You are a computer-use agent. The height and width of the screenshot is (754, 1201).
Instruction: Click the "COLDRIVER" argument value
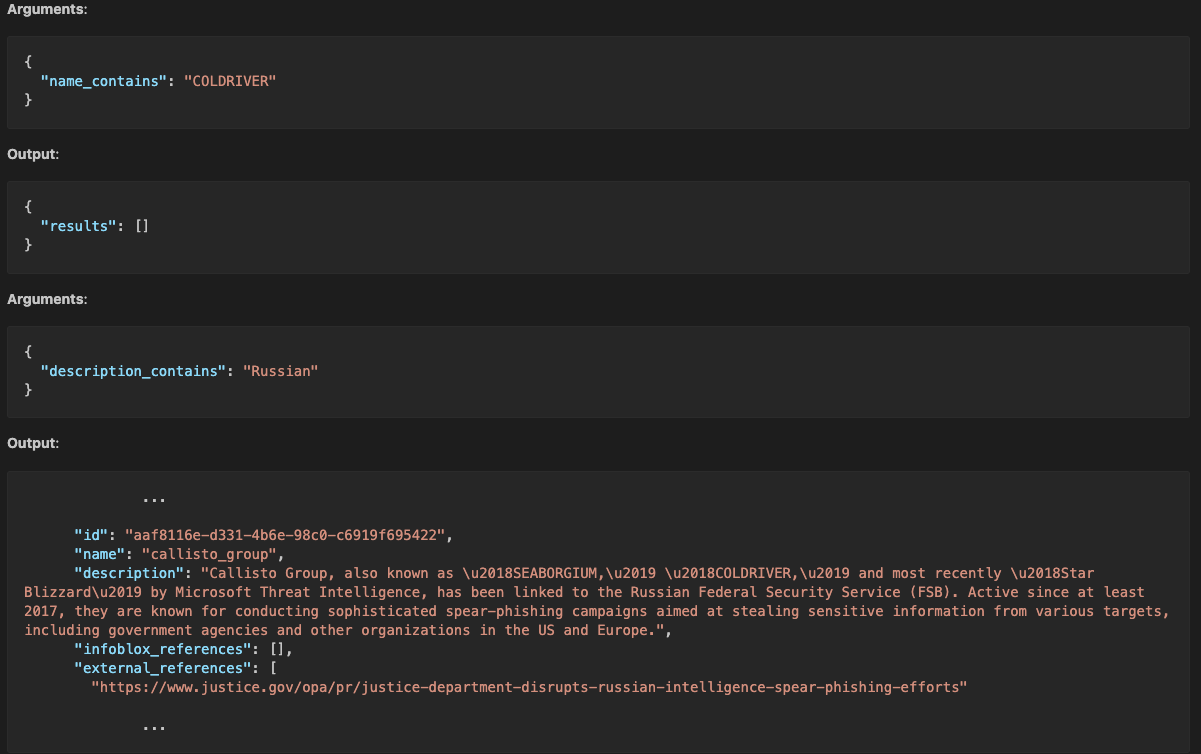coord(229,81)
